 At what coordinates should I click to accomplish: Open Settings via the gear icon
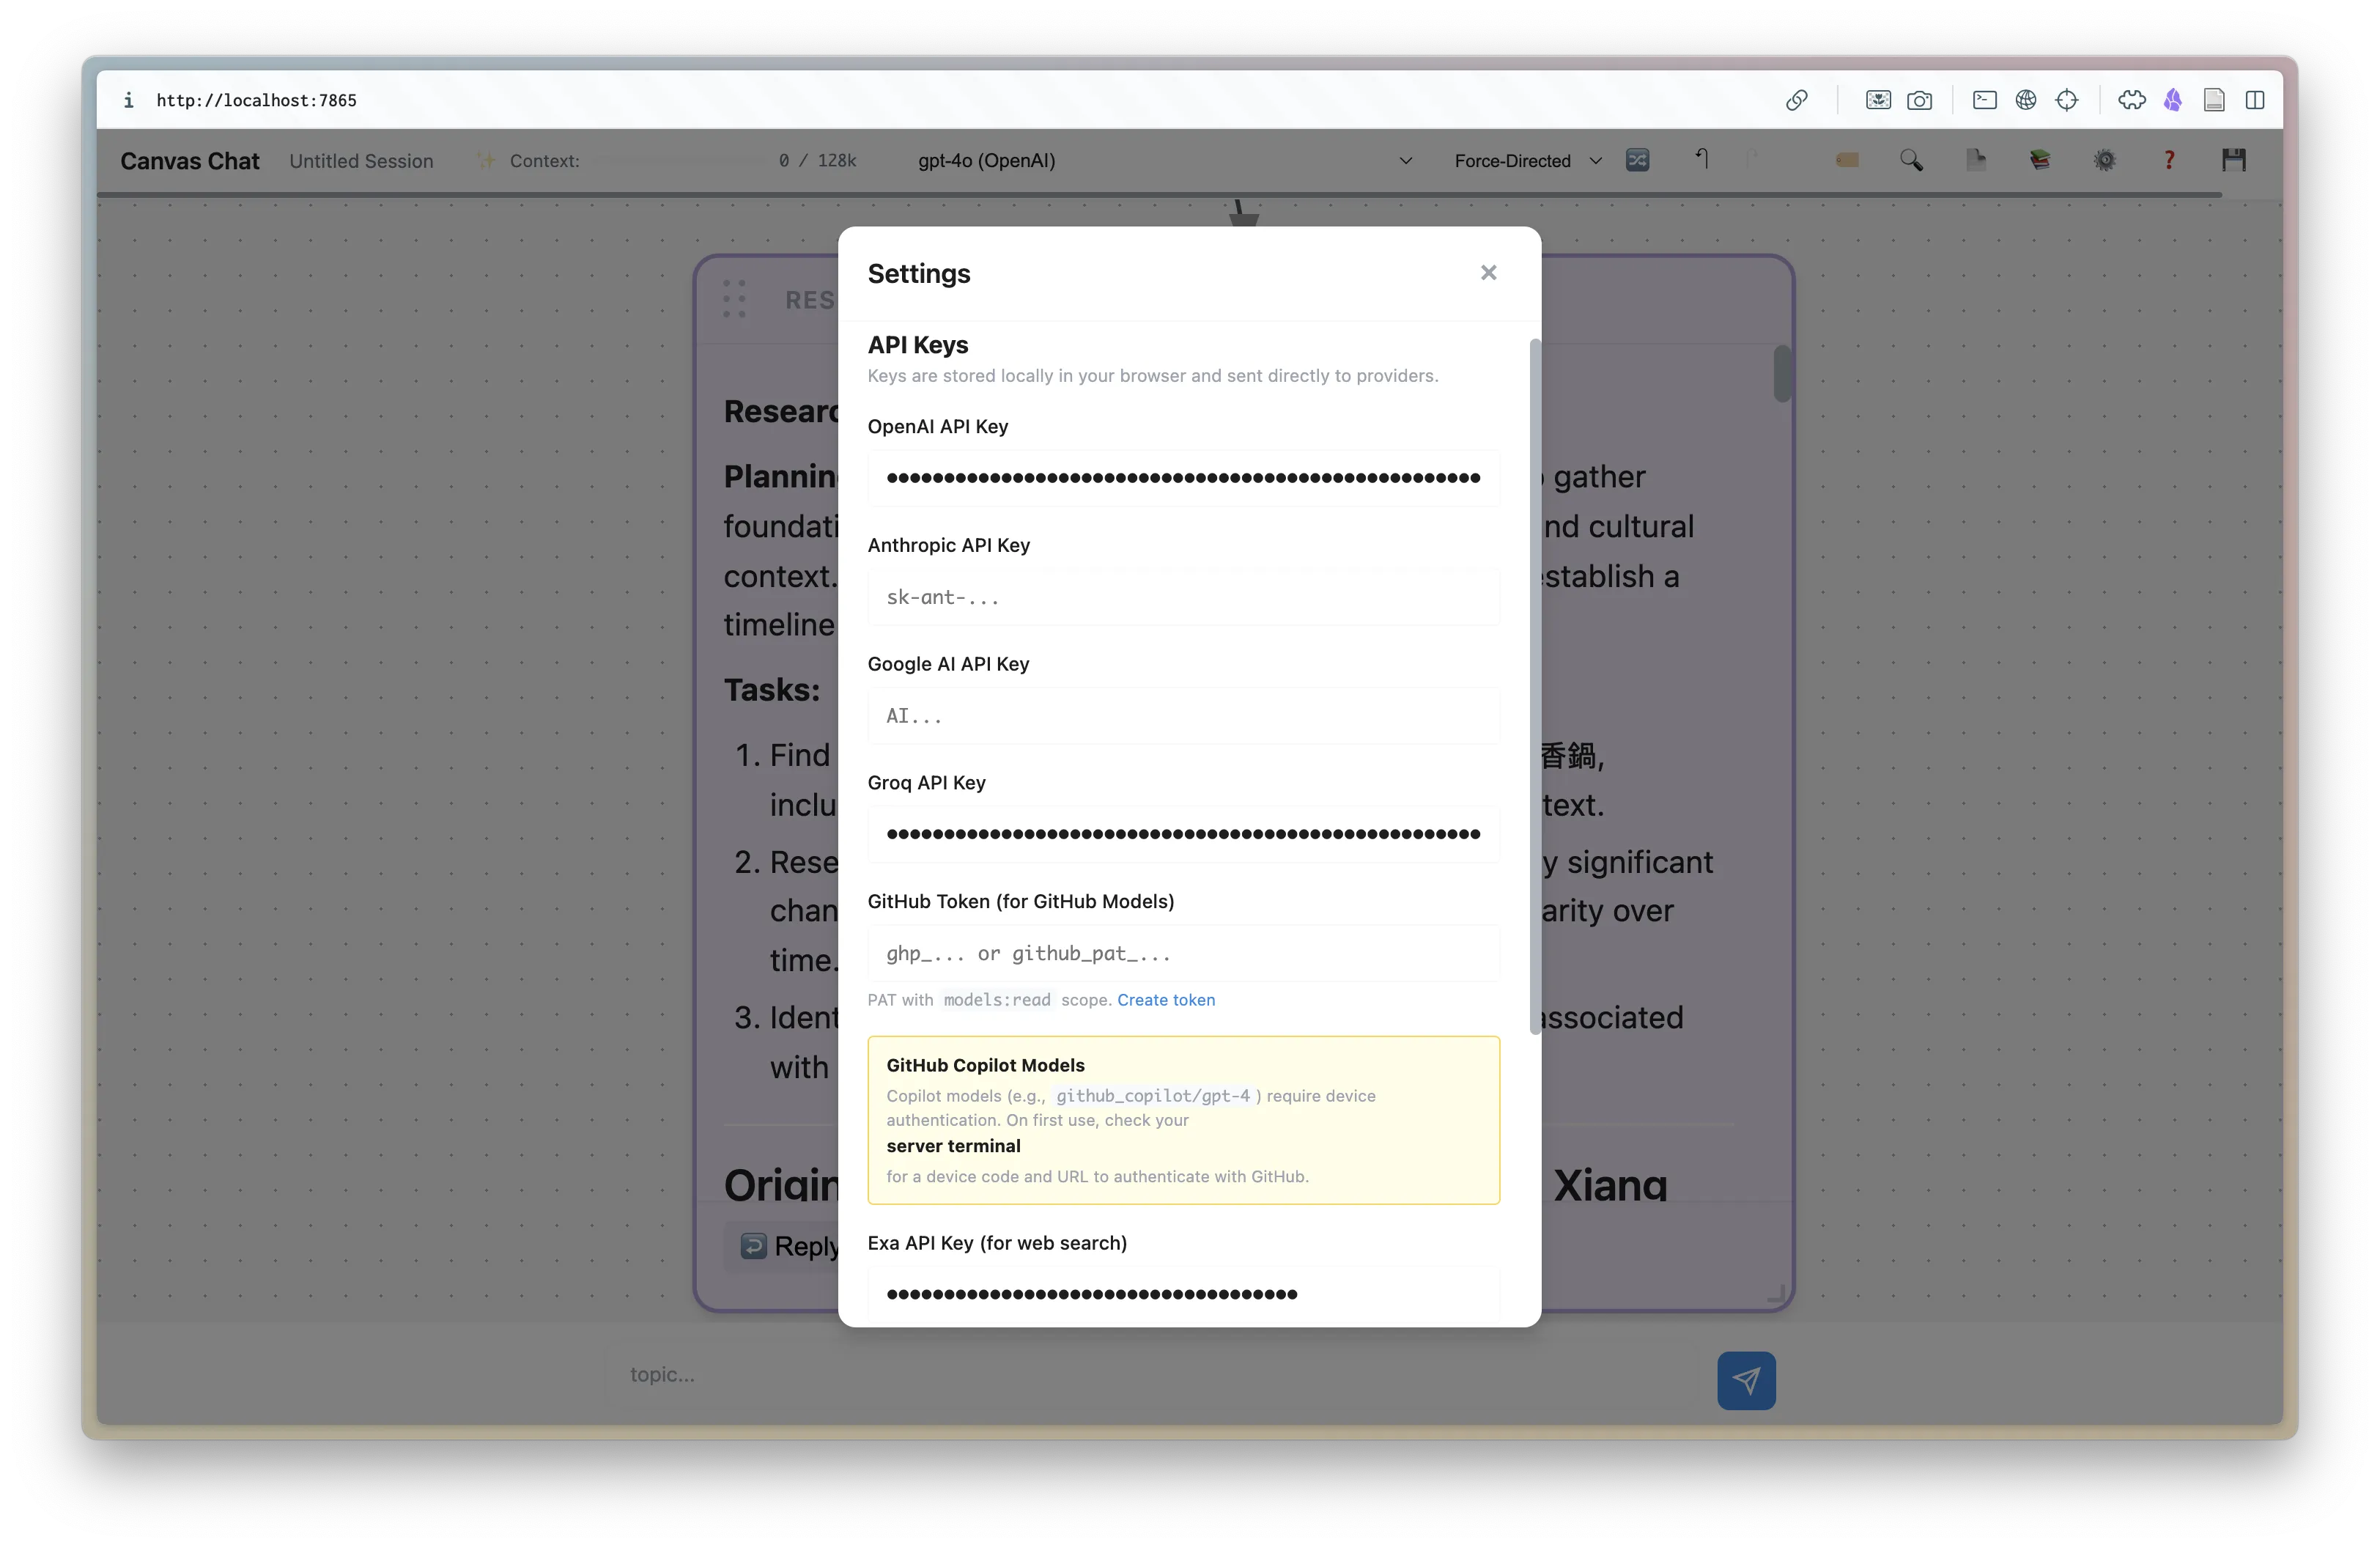click(x=2105, y=160)
